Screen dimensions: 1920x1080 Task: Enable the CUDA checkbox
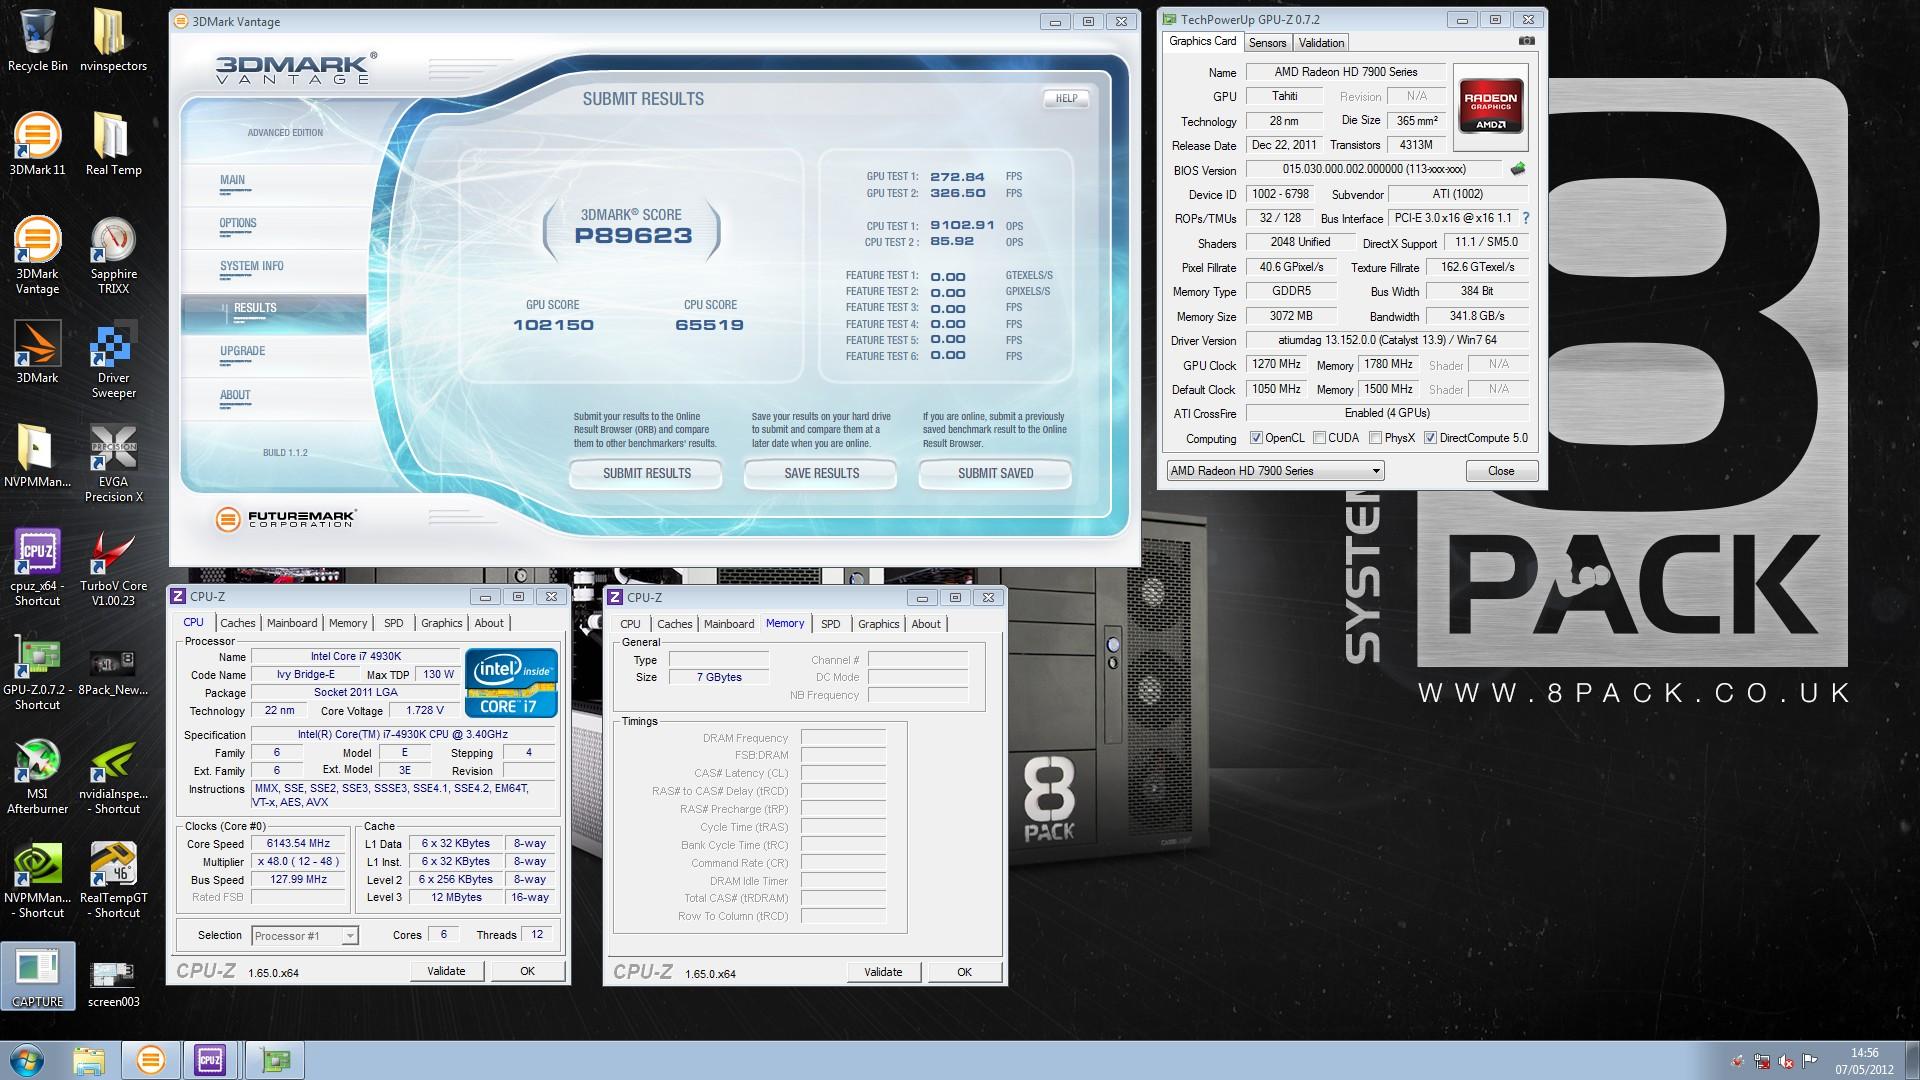1319,438
